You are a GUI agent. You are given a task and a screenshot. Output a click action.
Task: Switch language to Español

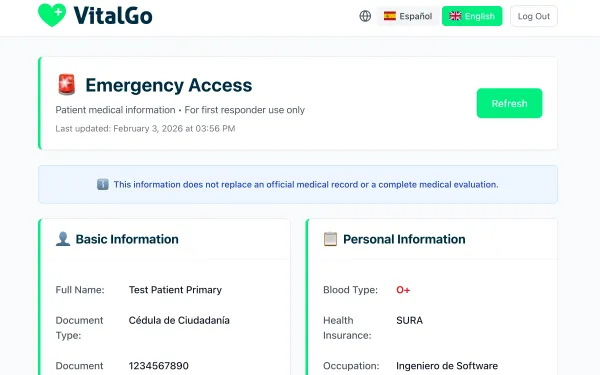coord(408,16)
